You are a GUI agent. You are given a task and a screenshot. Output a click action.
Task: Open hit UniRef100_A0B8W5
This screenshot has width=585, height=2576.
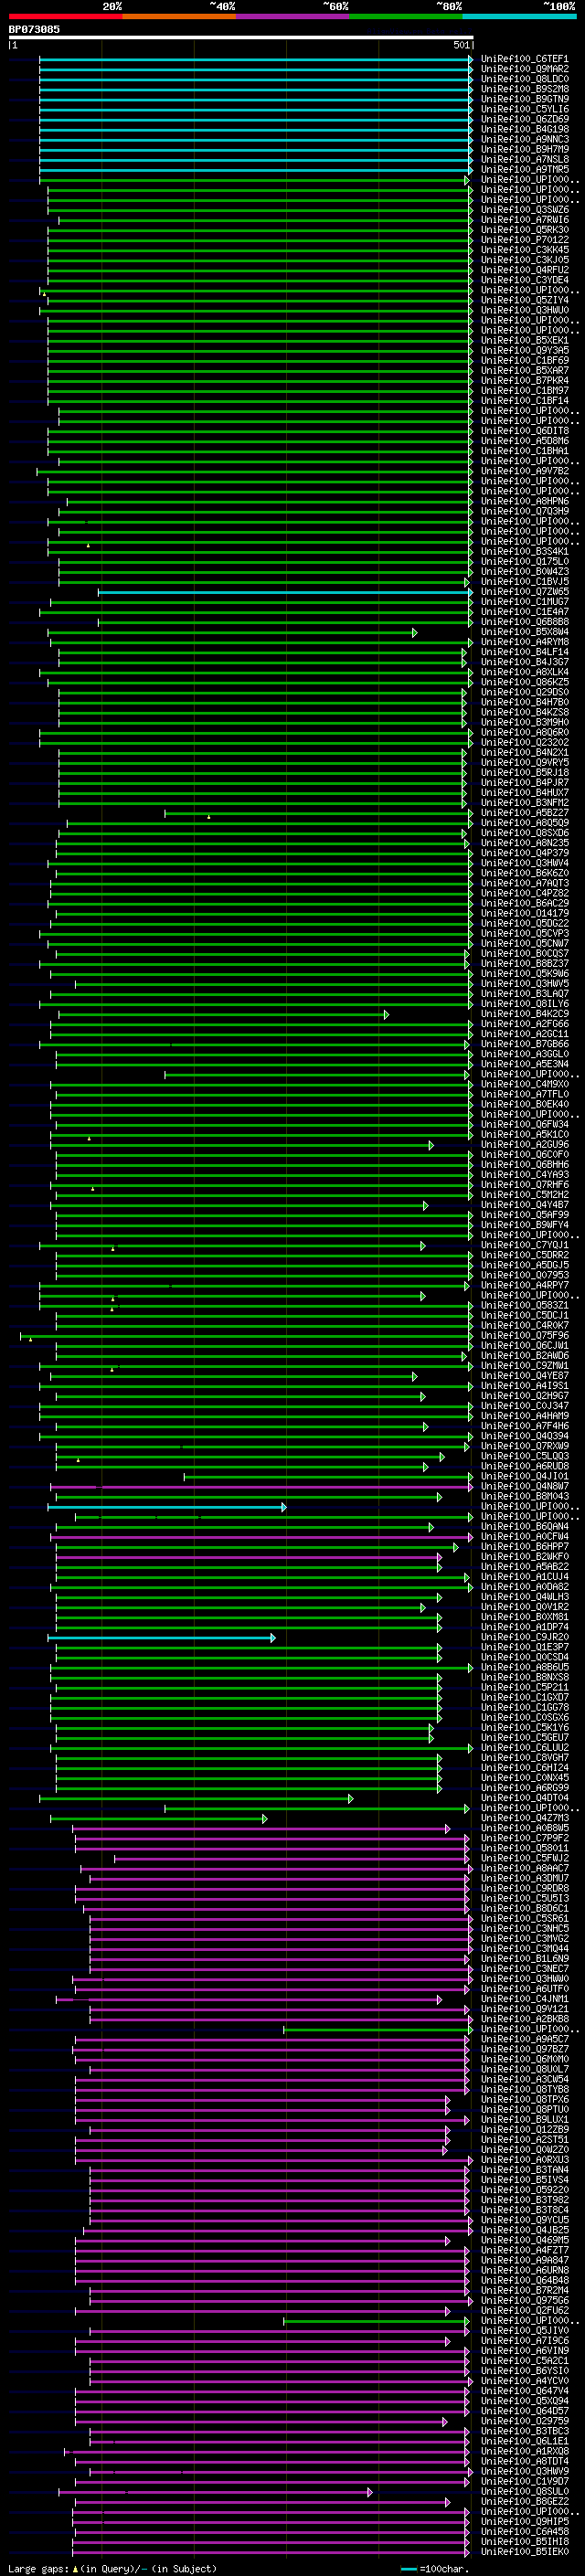click(525, 1828)
